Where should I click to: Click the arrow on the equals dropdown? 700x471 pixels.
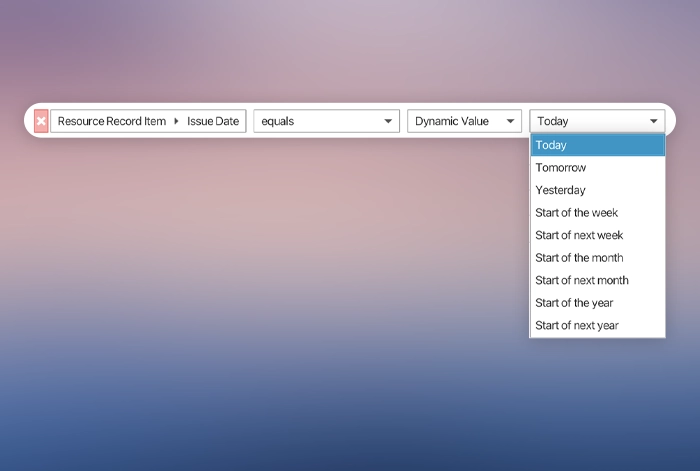[389, 121]
